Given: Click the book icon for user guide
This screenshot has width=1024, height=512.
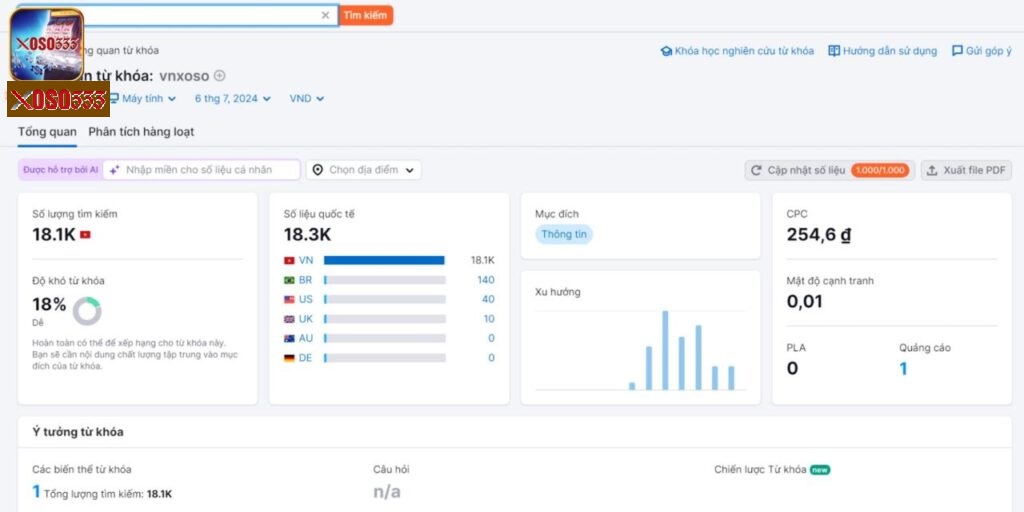Looking at the screenshot, I should 834,51.
